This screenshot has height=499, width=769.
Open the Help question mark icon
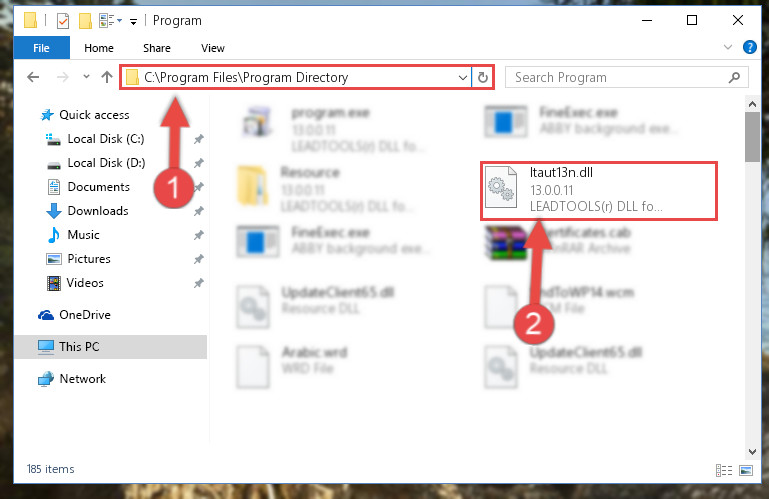pyautogui.click(x=749, y=47)
